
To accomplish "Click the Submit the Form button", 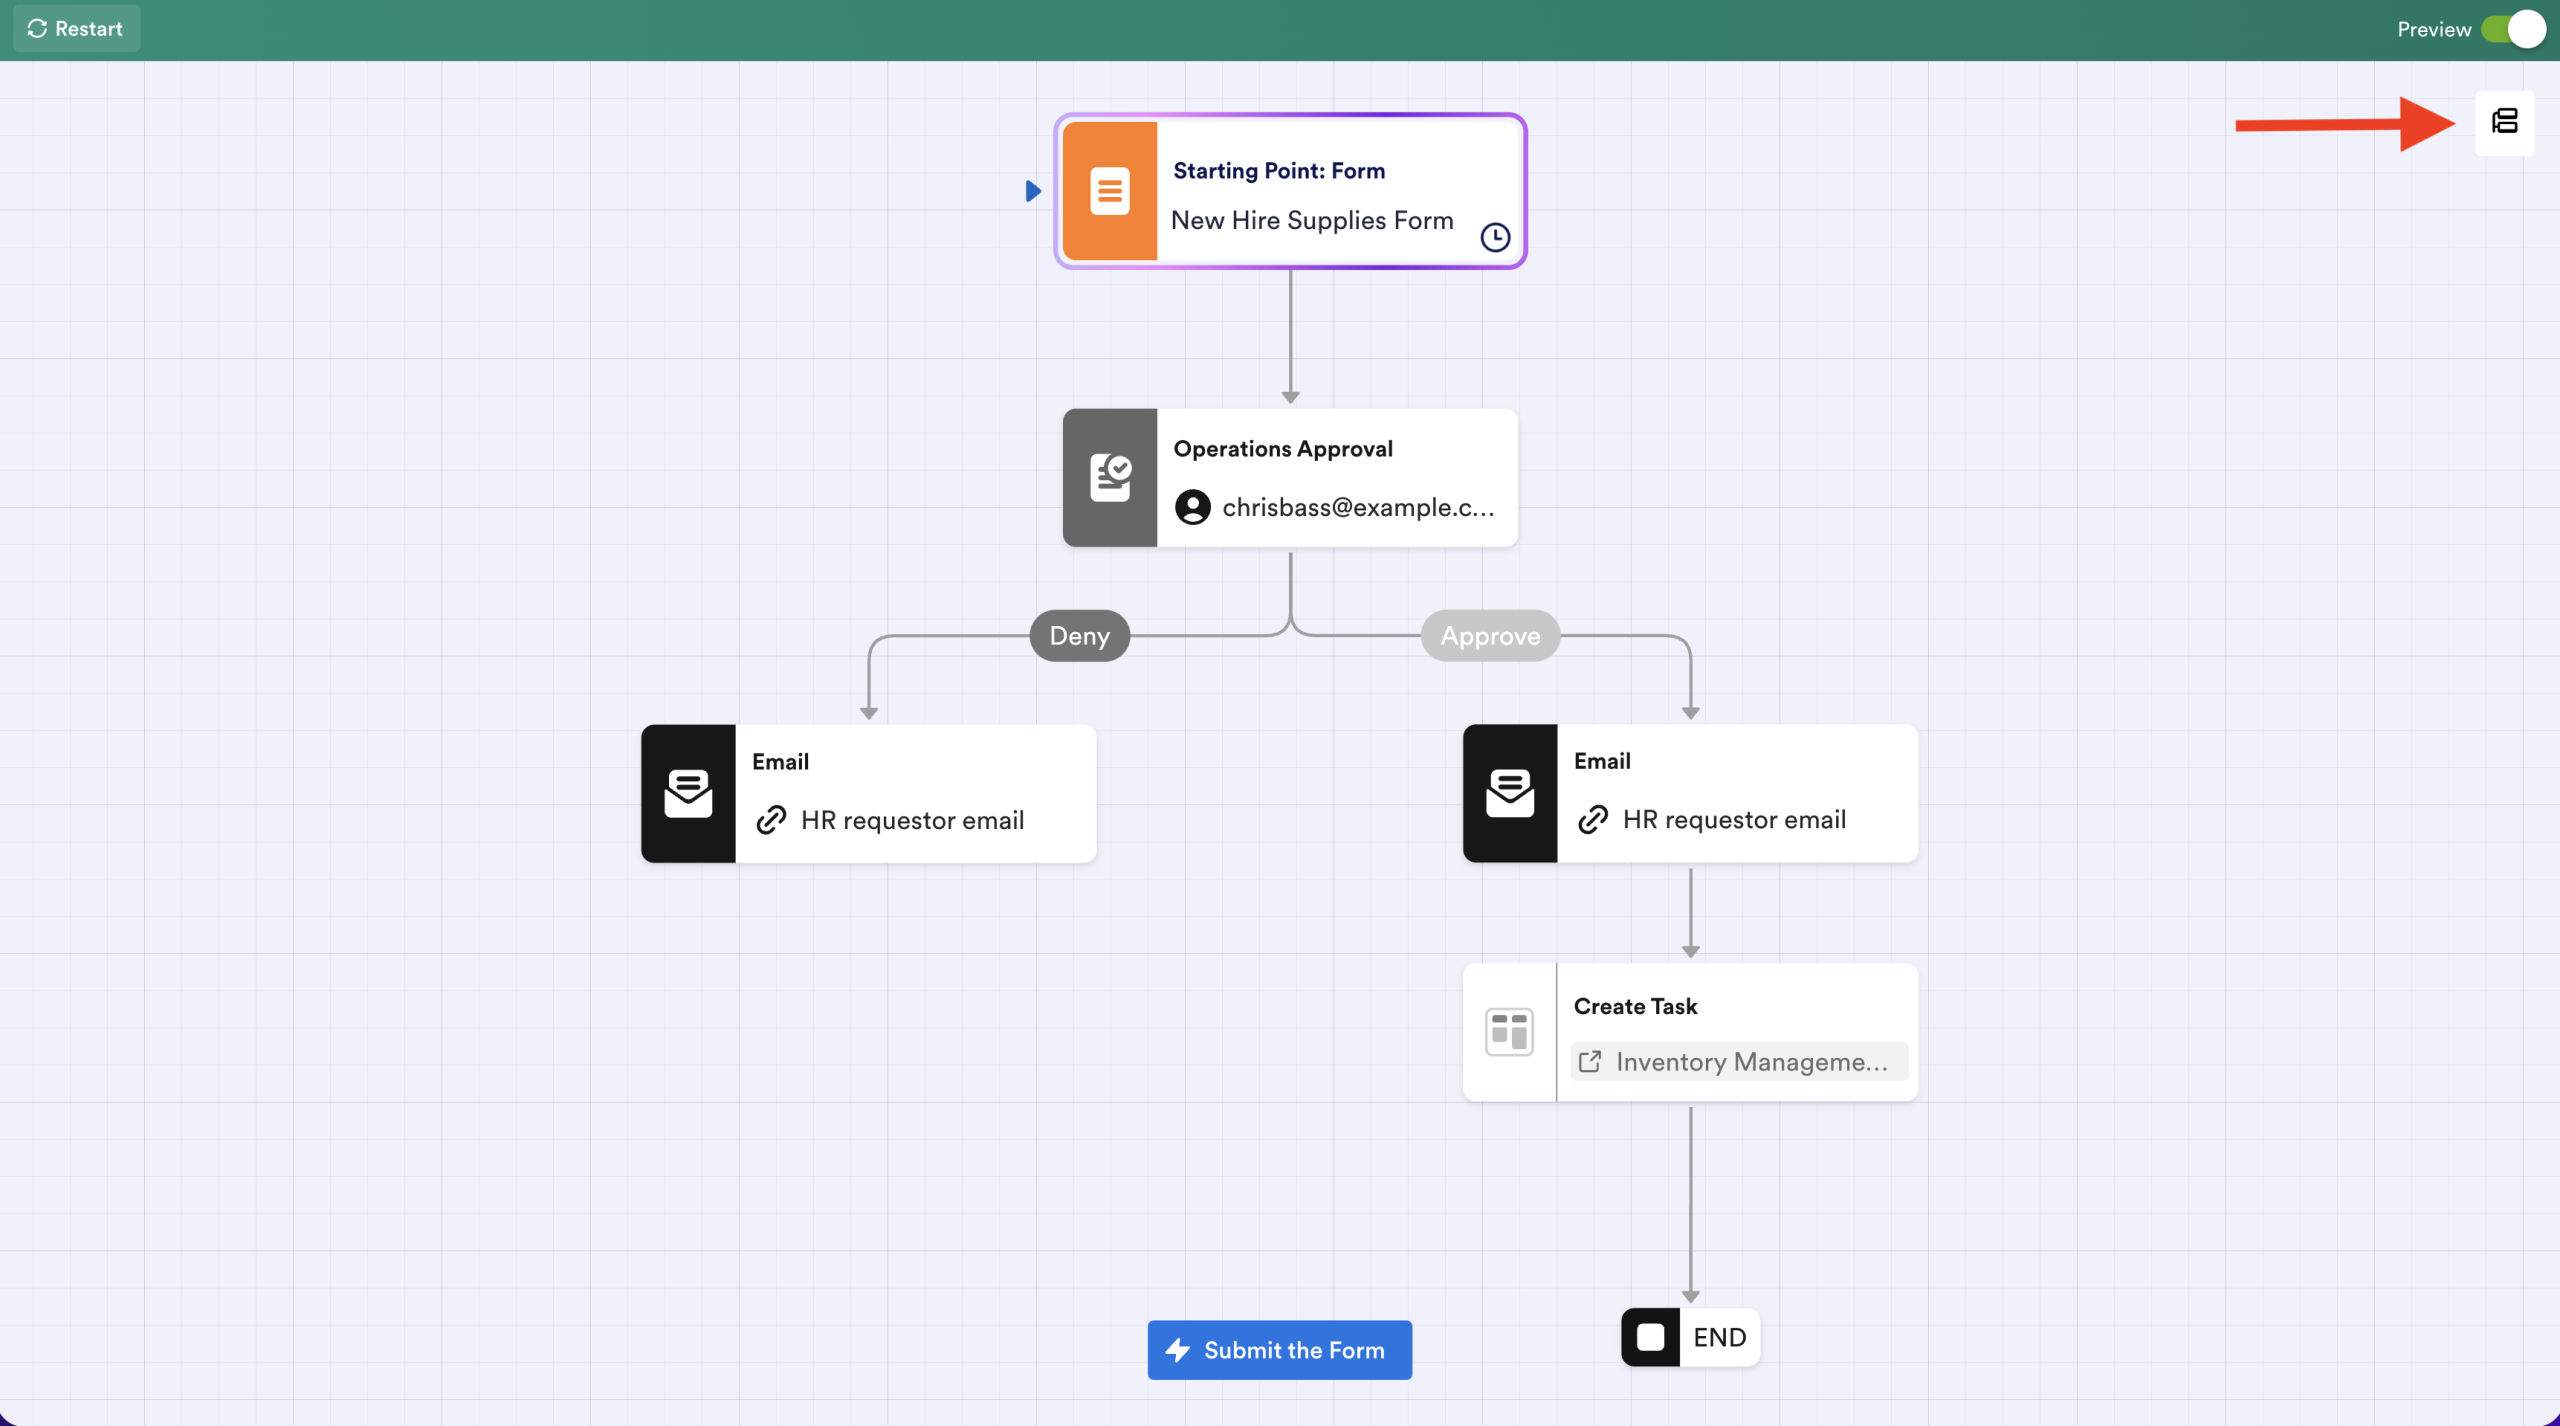I will 1279,1349.
